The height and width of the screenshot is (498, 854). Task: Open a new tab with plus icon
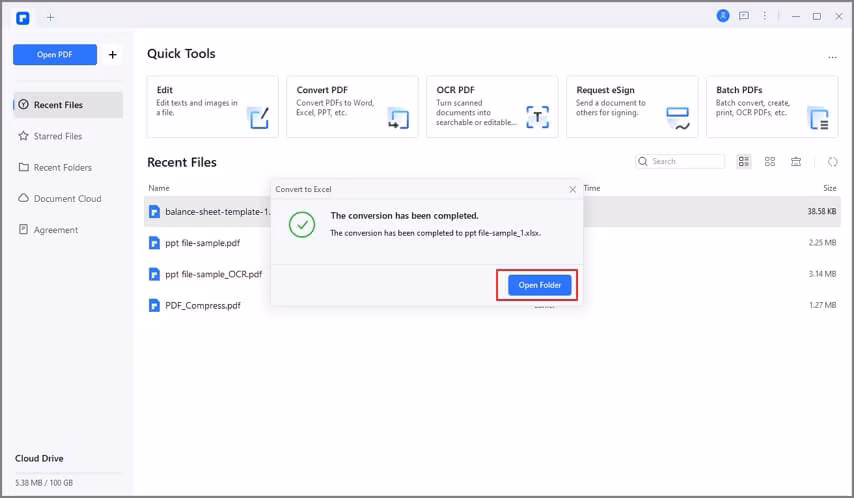point(50,17)
